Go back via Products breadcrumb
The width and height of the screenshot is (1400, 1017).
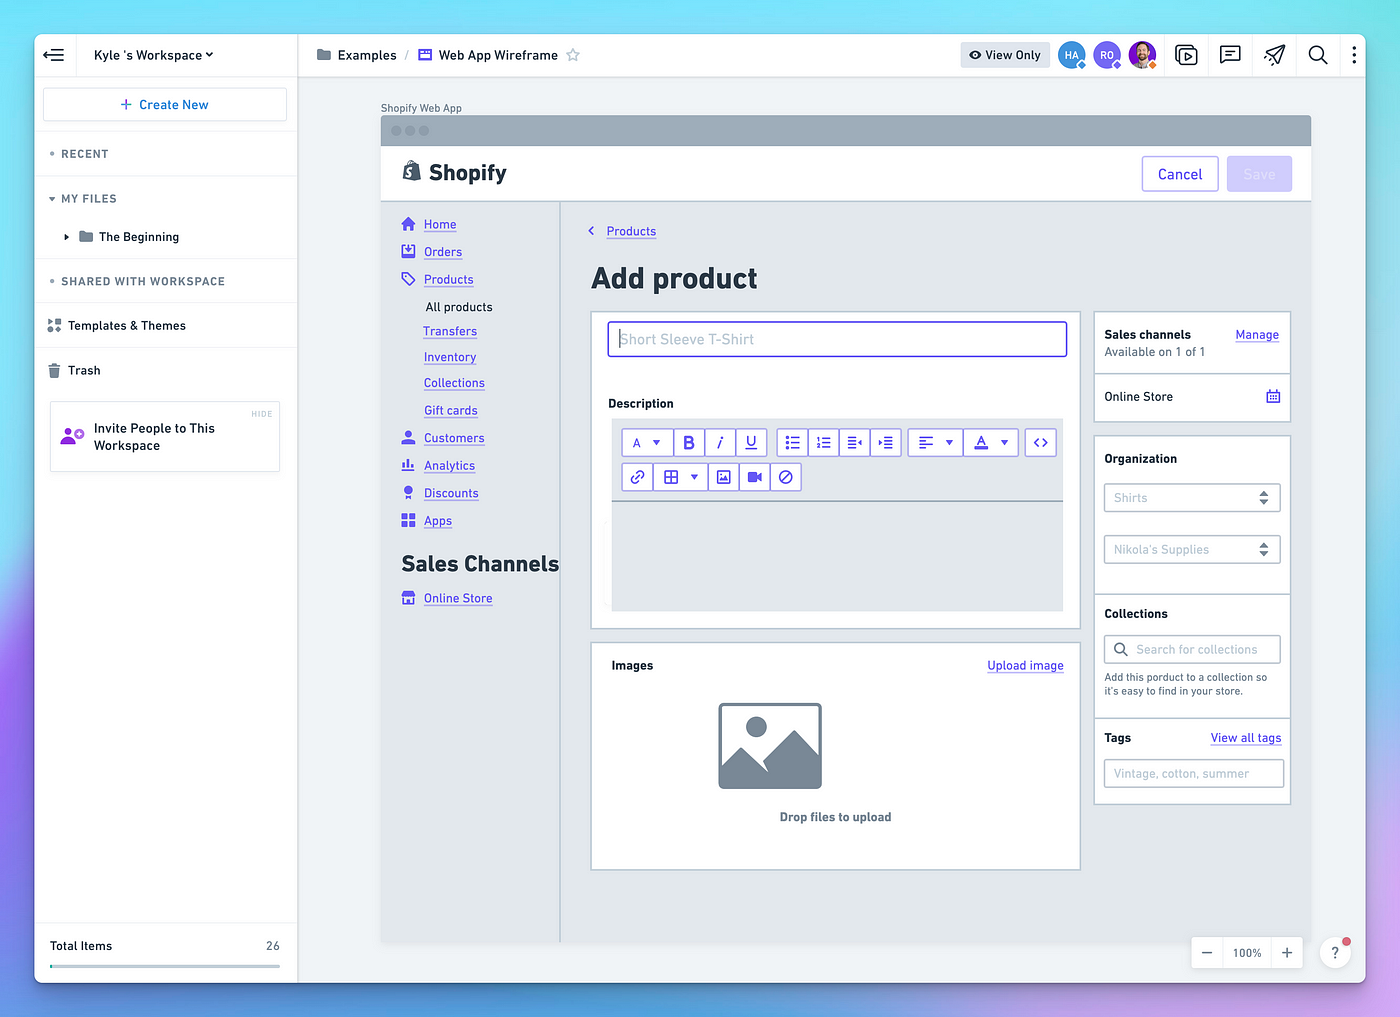(x=631, y=231)
